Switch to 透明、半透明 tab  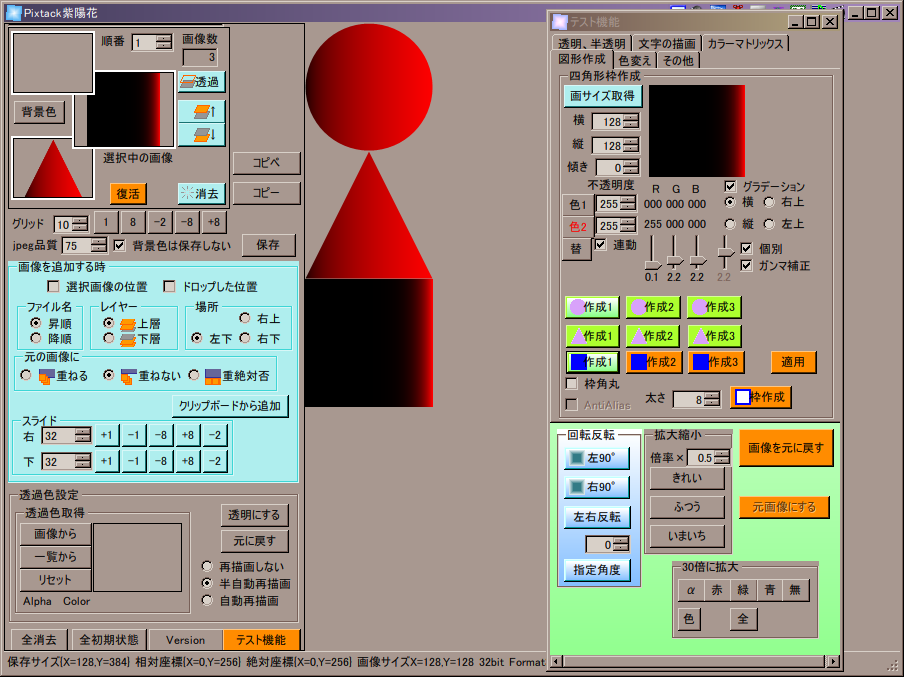click(x=592, y=44)
